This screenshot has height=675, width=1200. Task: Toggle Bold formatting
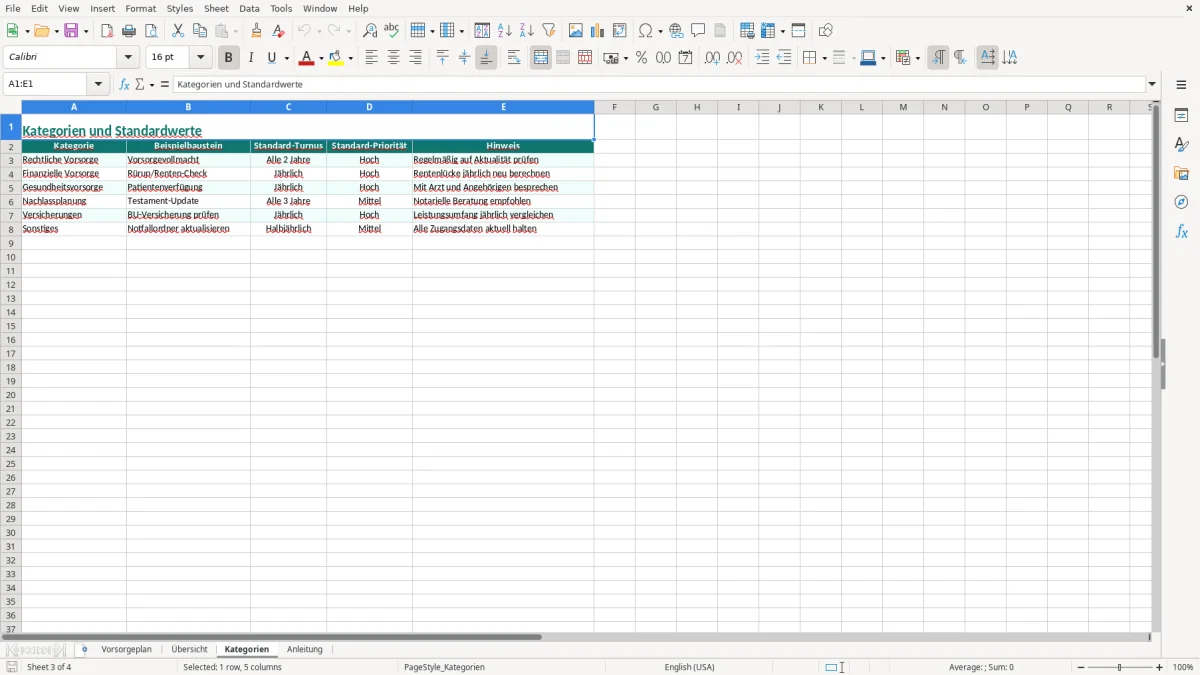coord(228,58)
